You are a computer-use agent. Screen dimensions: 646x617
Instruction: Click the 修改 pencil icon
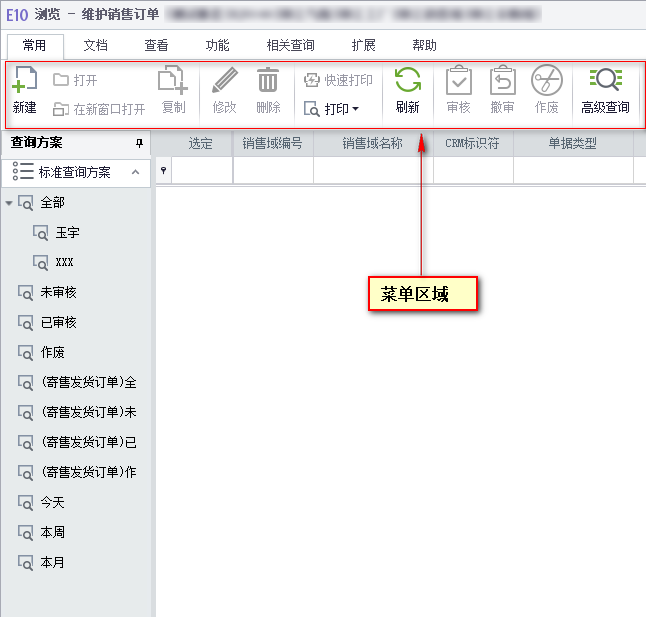pyautogui.click(x=224, y=82)
